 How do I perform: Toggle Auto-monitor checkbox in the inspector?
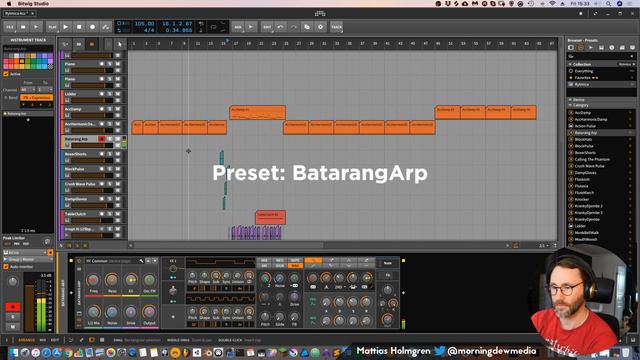[x=6, y=267]
